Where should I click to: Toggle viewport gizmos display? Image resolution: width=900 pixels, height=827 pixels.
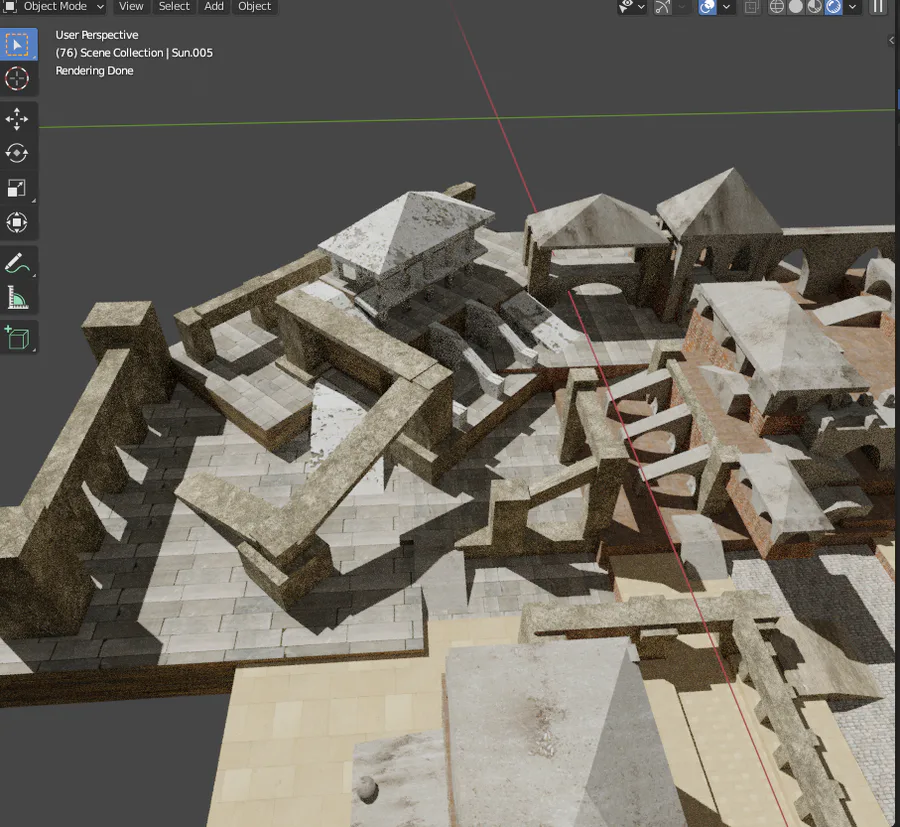click(x=662, y=7)
